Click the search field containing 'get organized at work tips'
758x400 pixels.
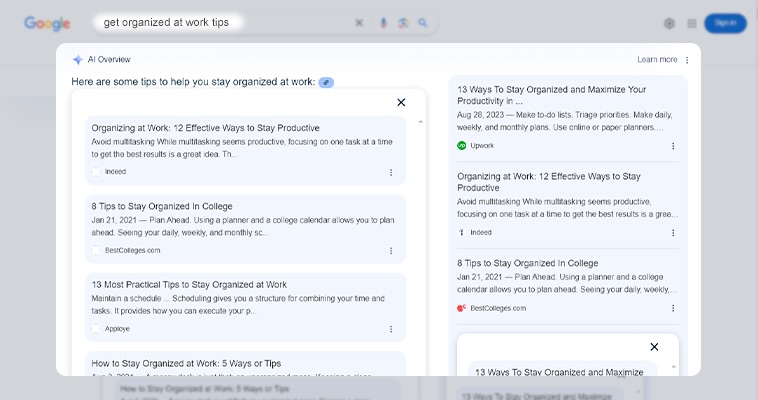[220, 23]
